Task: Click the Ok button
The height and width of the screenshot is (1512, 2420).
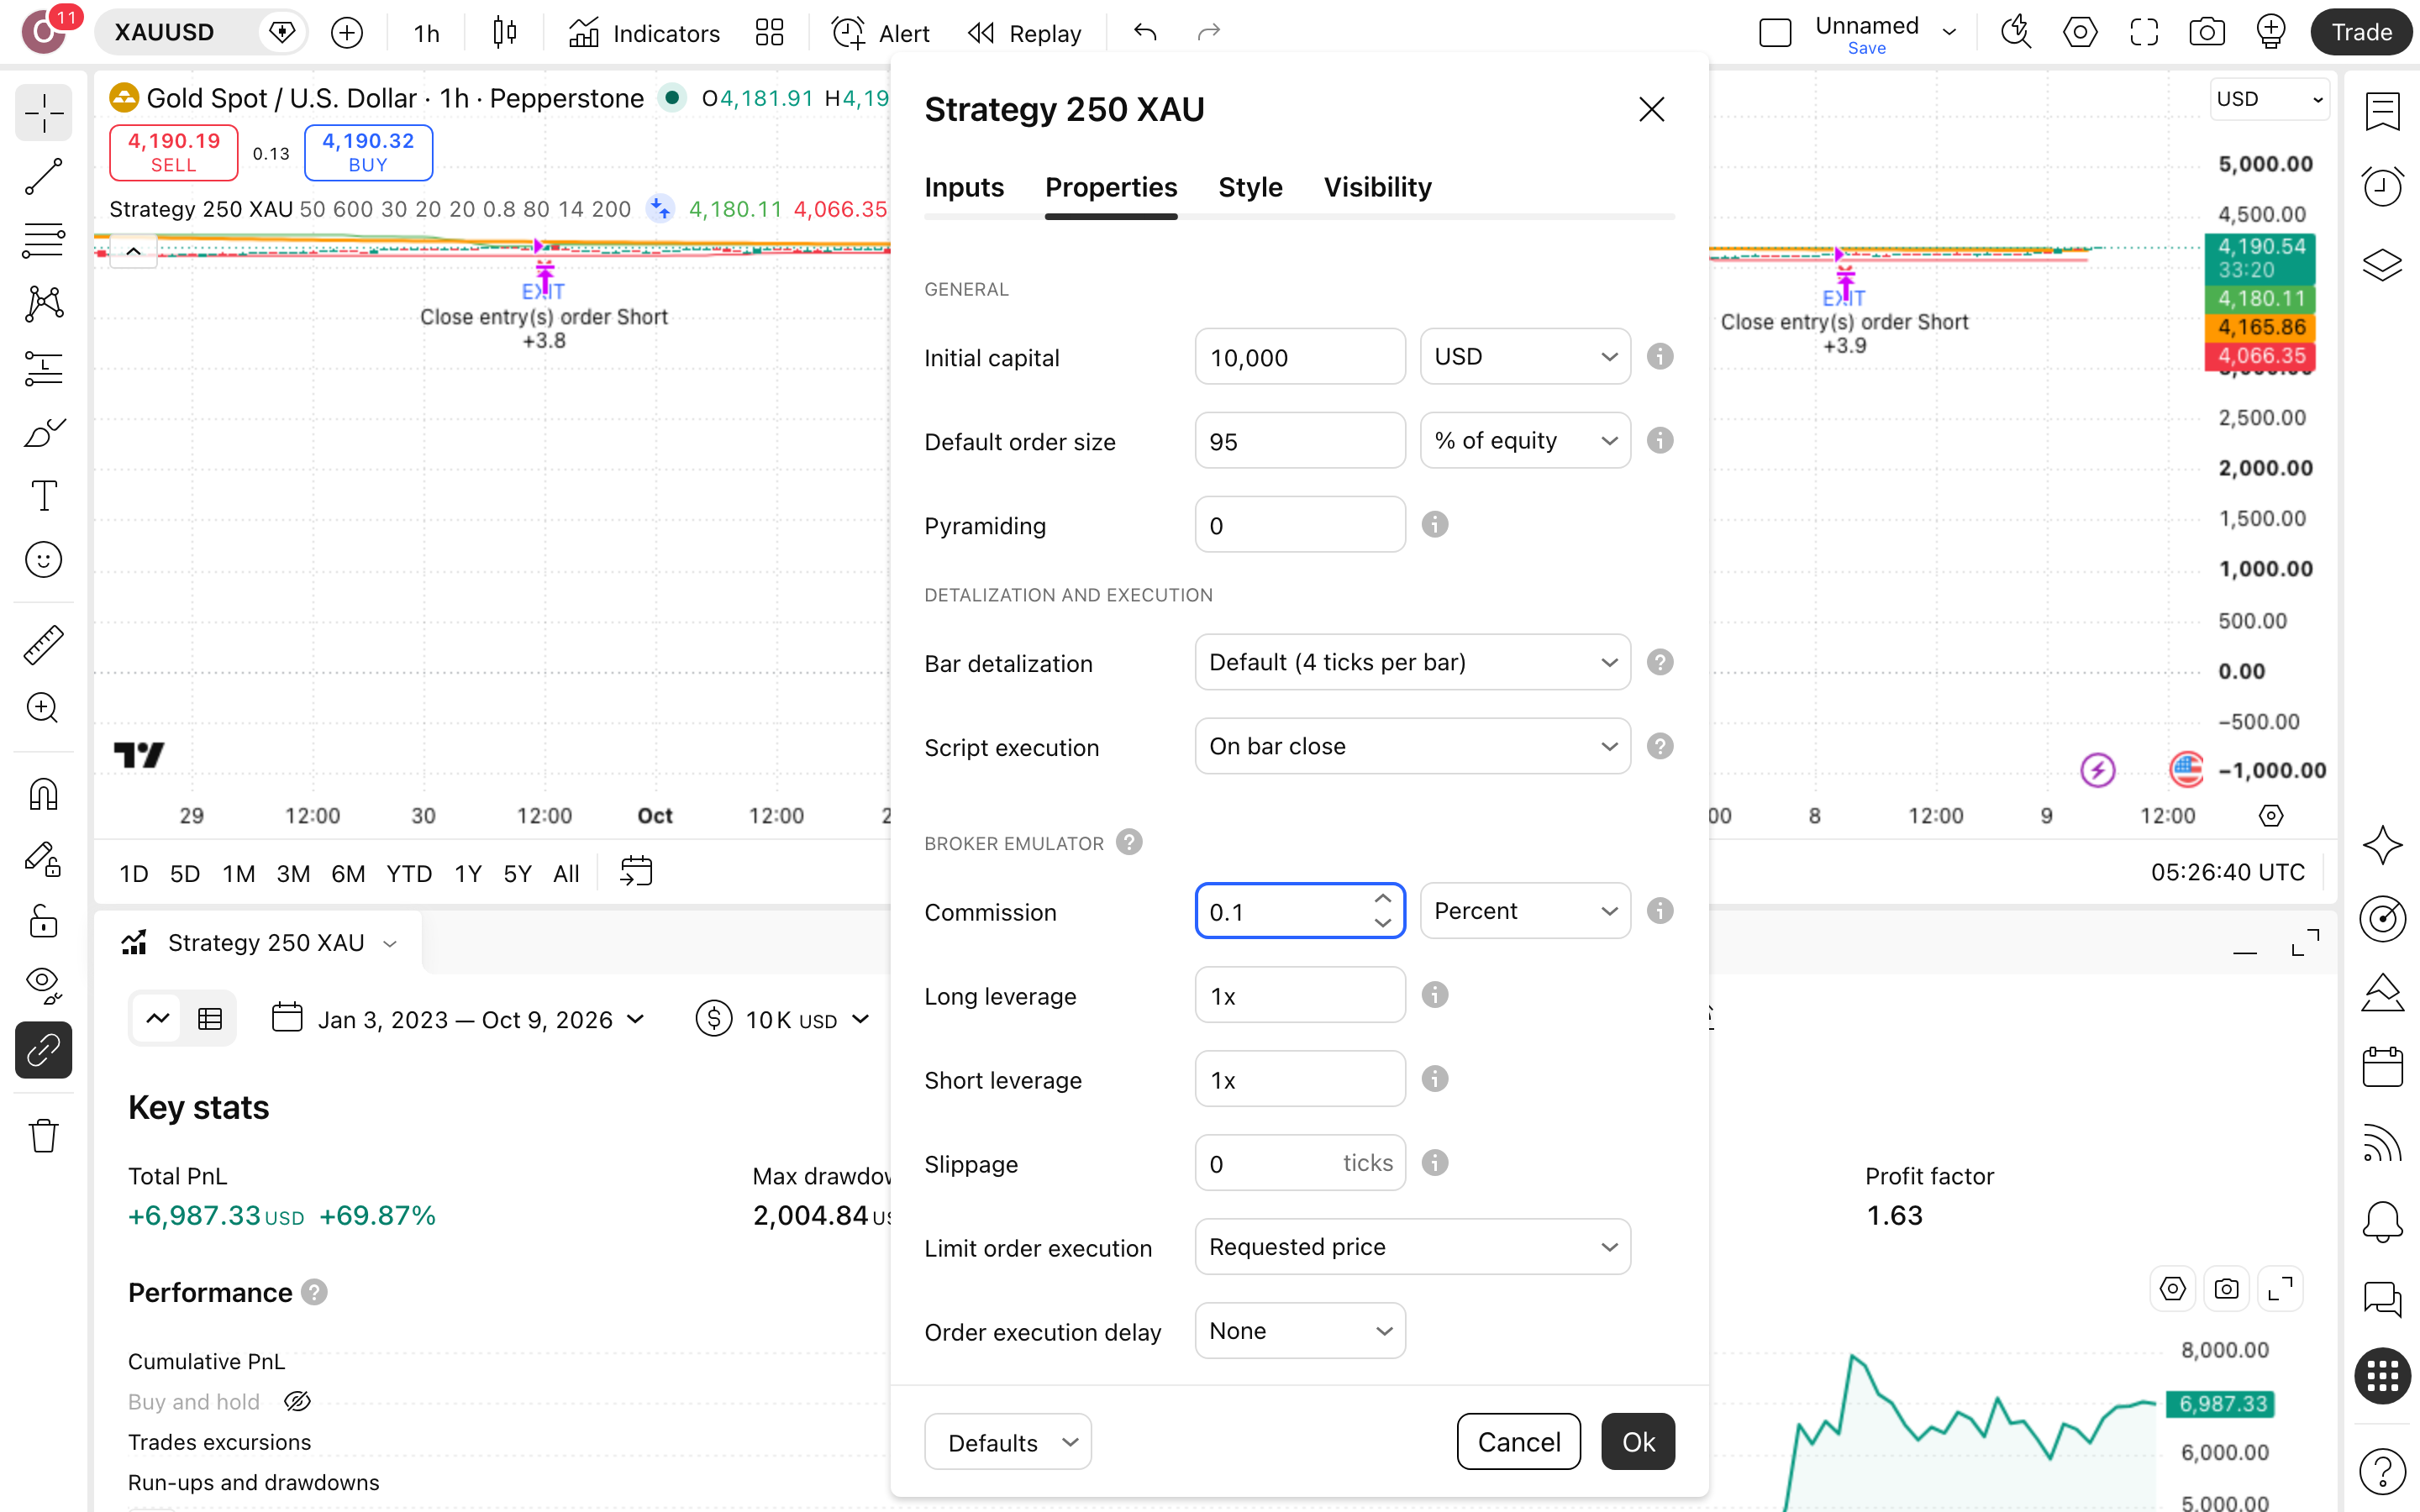Action: 1638,1442
